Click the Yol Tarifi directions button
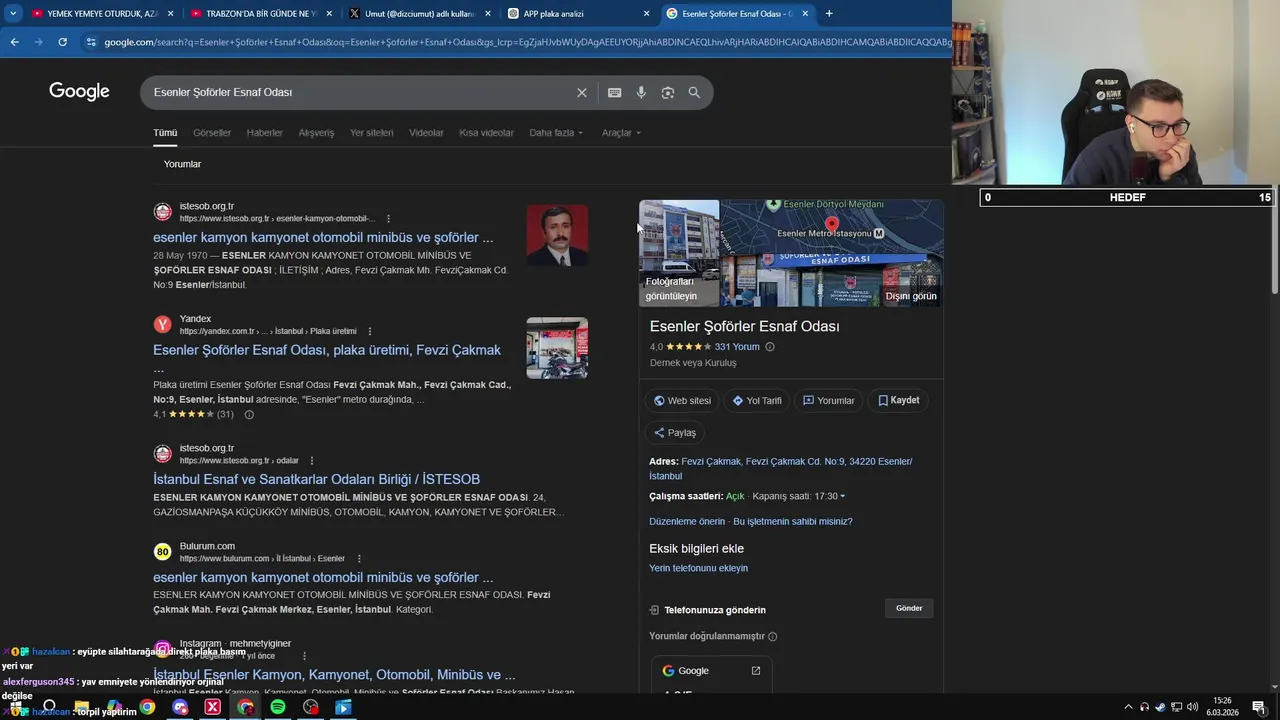The height and width of the screenshot is (720, 1280). (x=757, y=401)
